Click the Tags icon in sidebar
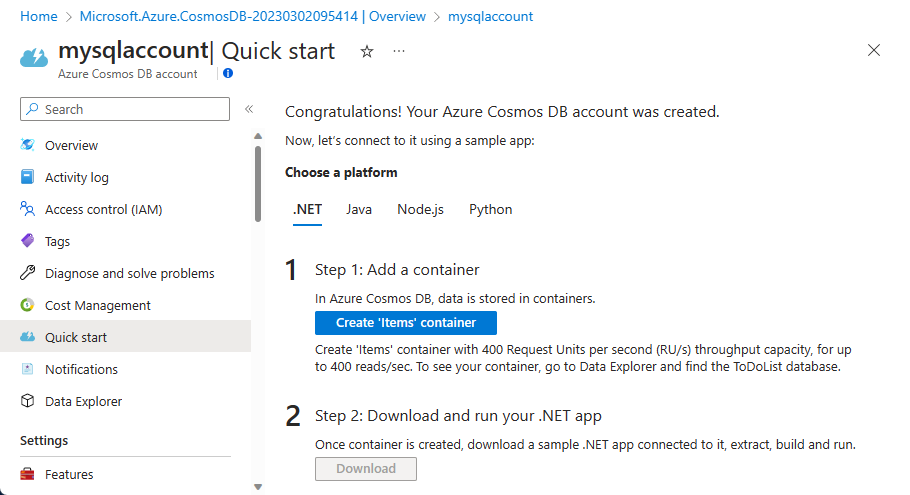 28,241
